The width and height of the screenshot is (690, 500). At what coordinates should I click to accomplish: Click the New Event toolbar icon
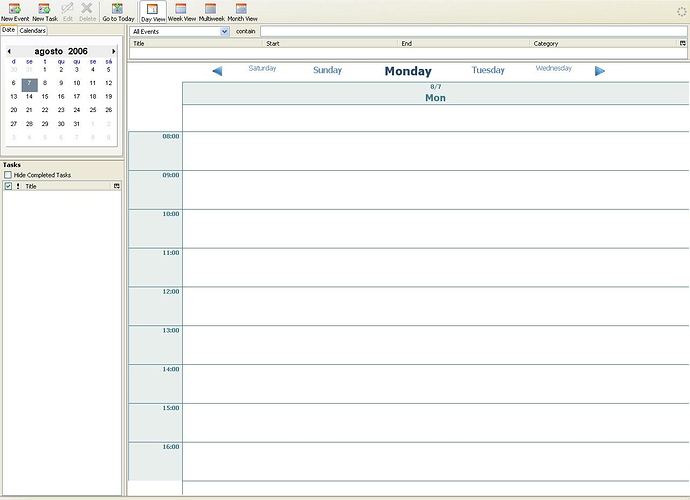point(15,12)
